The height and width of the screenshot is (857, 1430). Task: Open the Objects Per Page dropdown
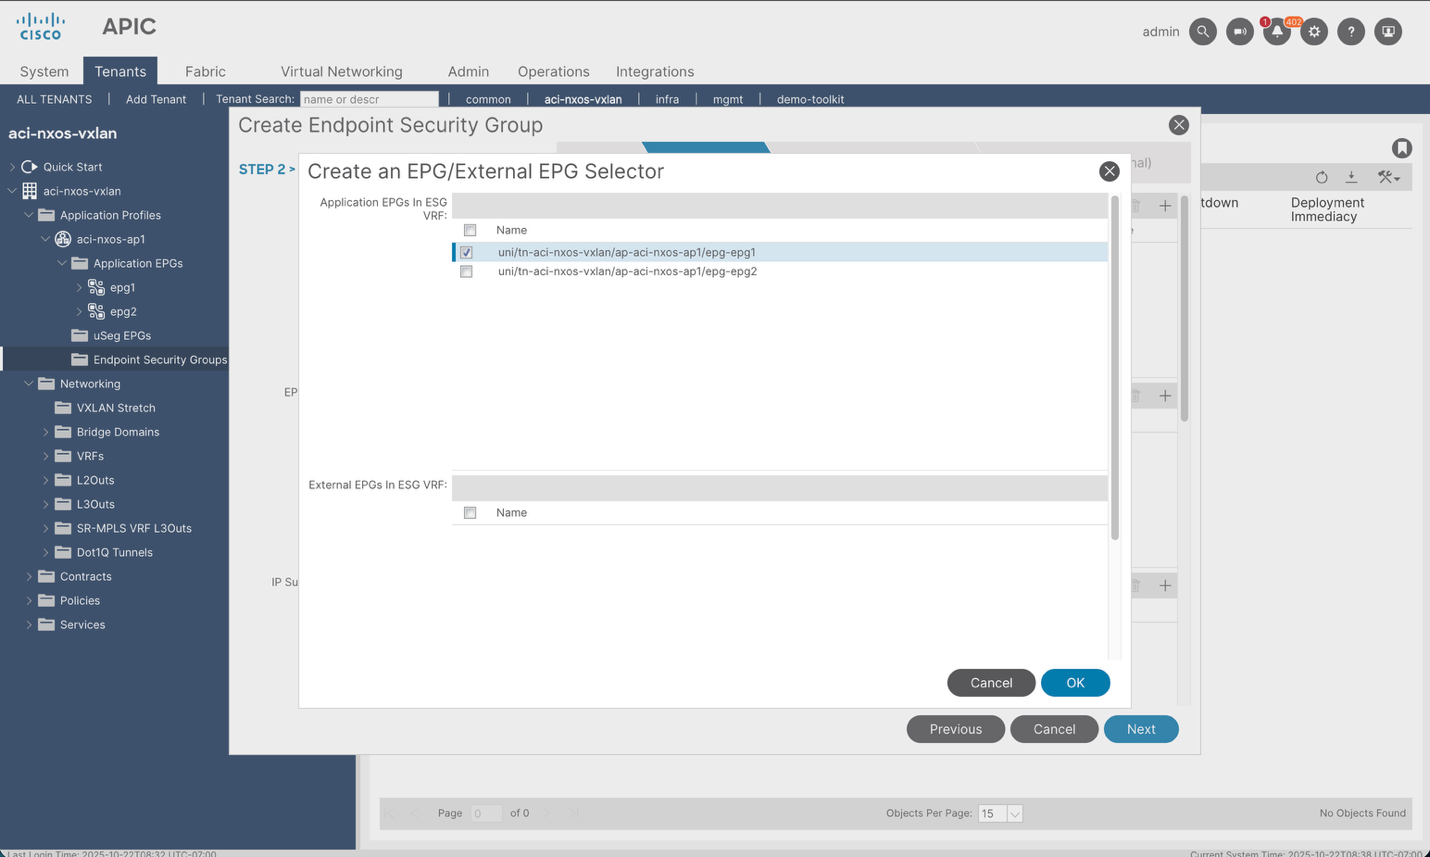(x=1014, y=813)
